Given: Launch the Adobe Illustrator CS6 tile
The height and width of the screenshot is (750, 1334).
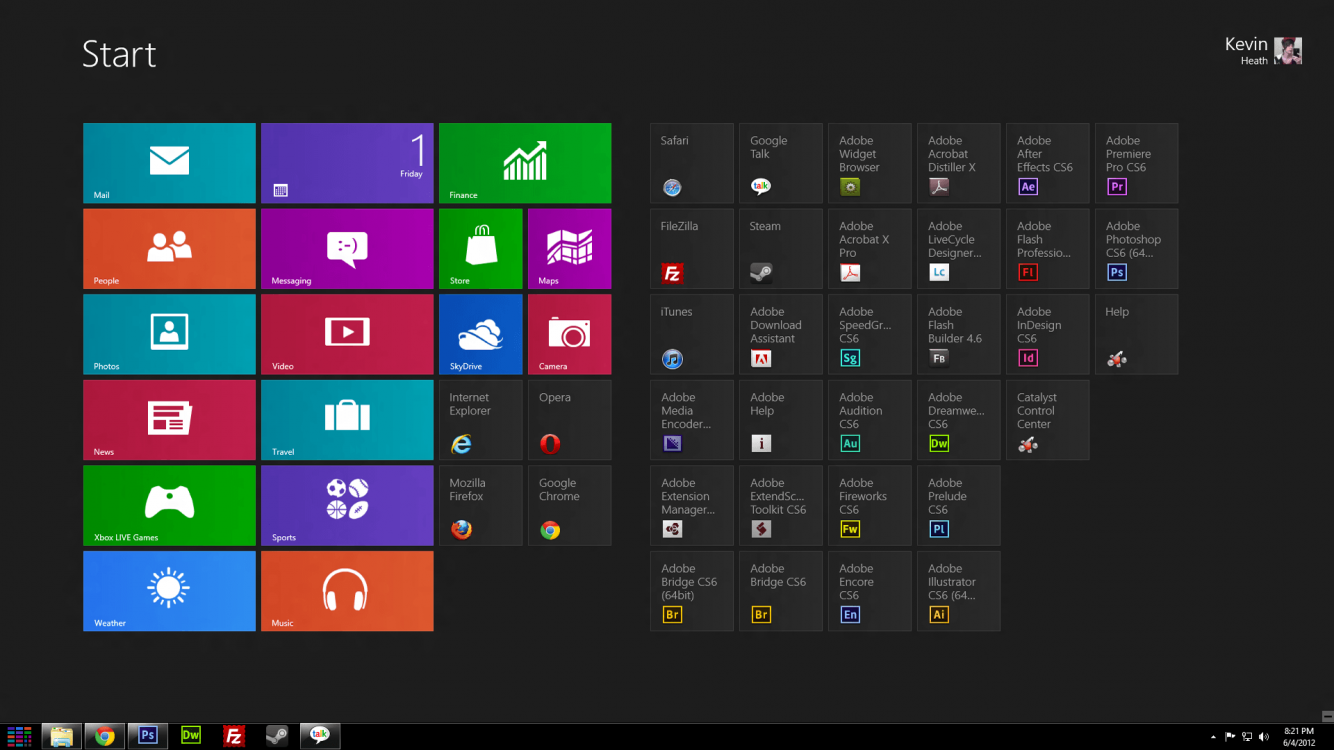Looking at the screenshot, I should 959,591.
